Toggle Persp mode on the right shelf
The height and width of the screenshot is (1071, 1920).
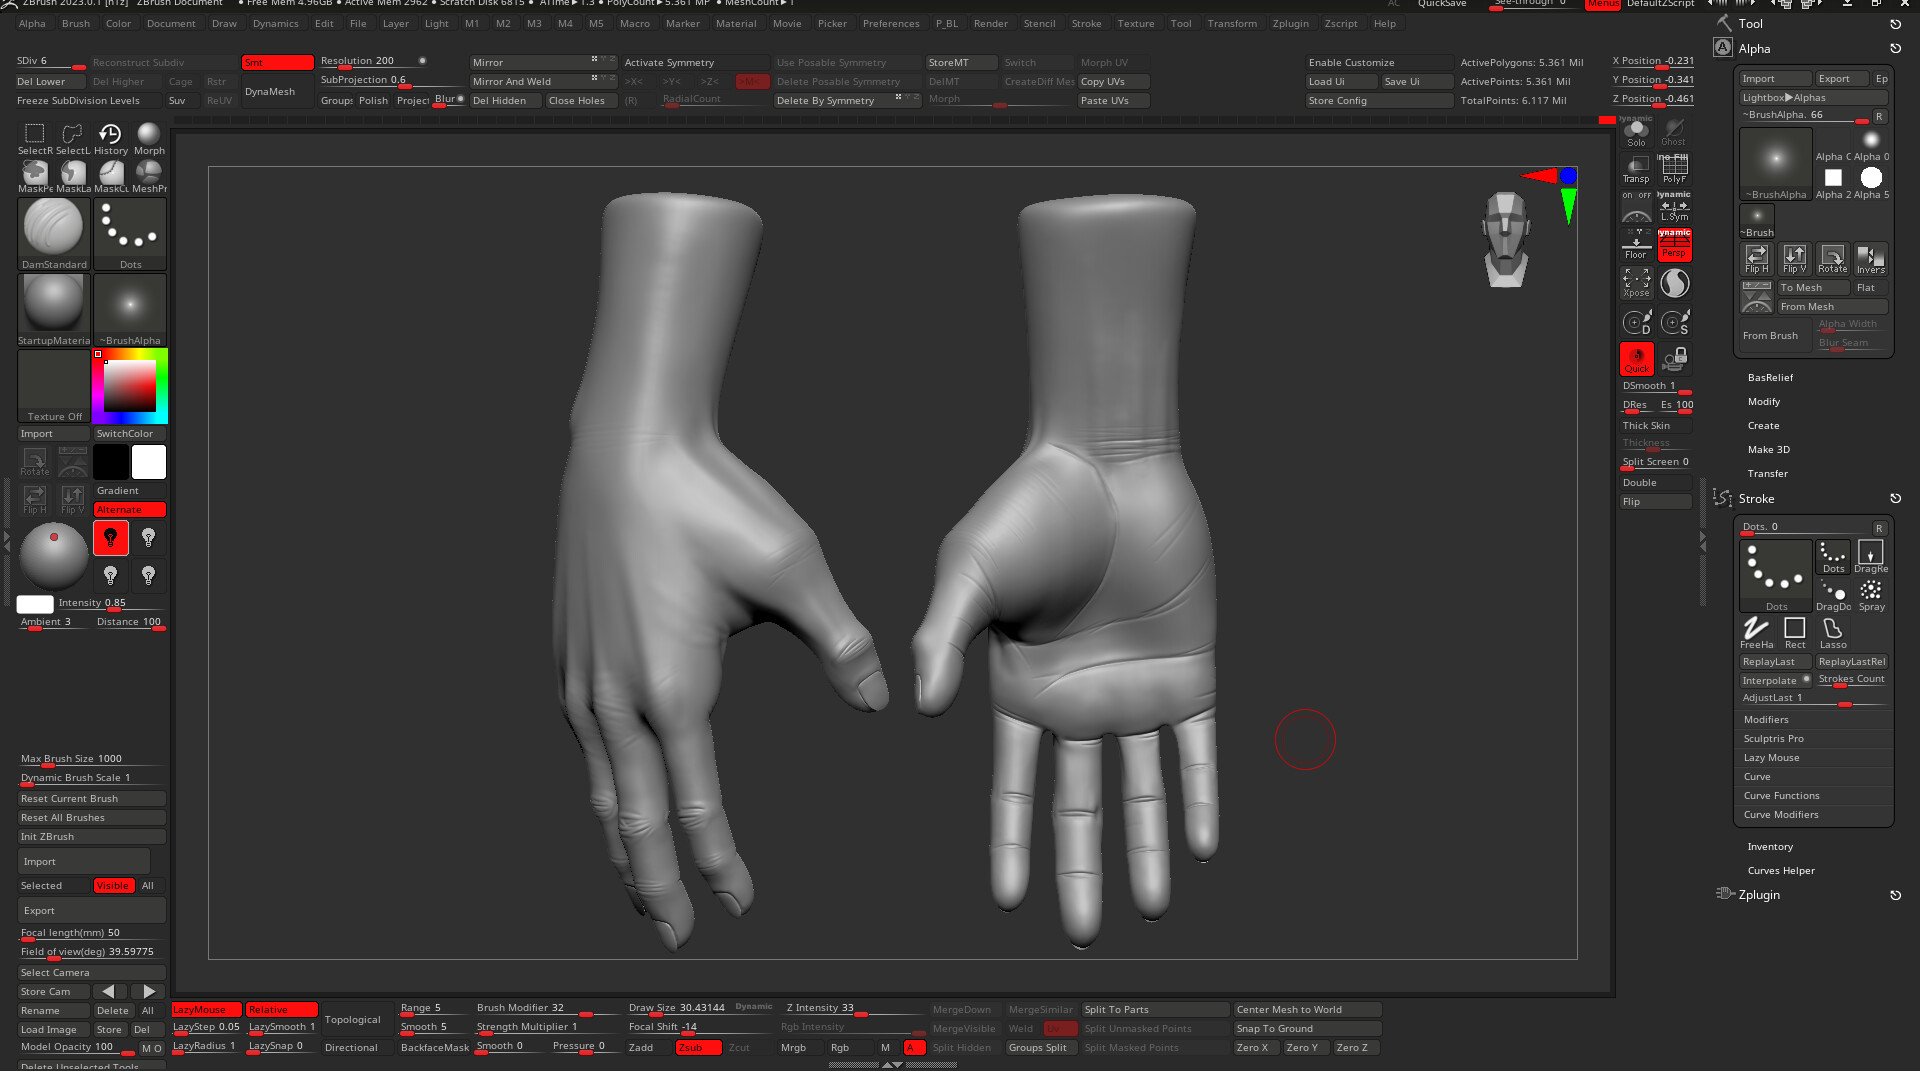click(x=1675, y=244)
